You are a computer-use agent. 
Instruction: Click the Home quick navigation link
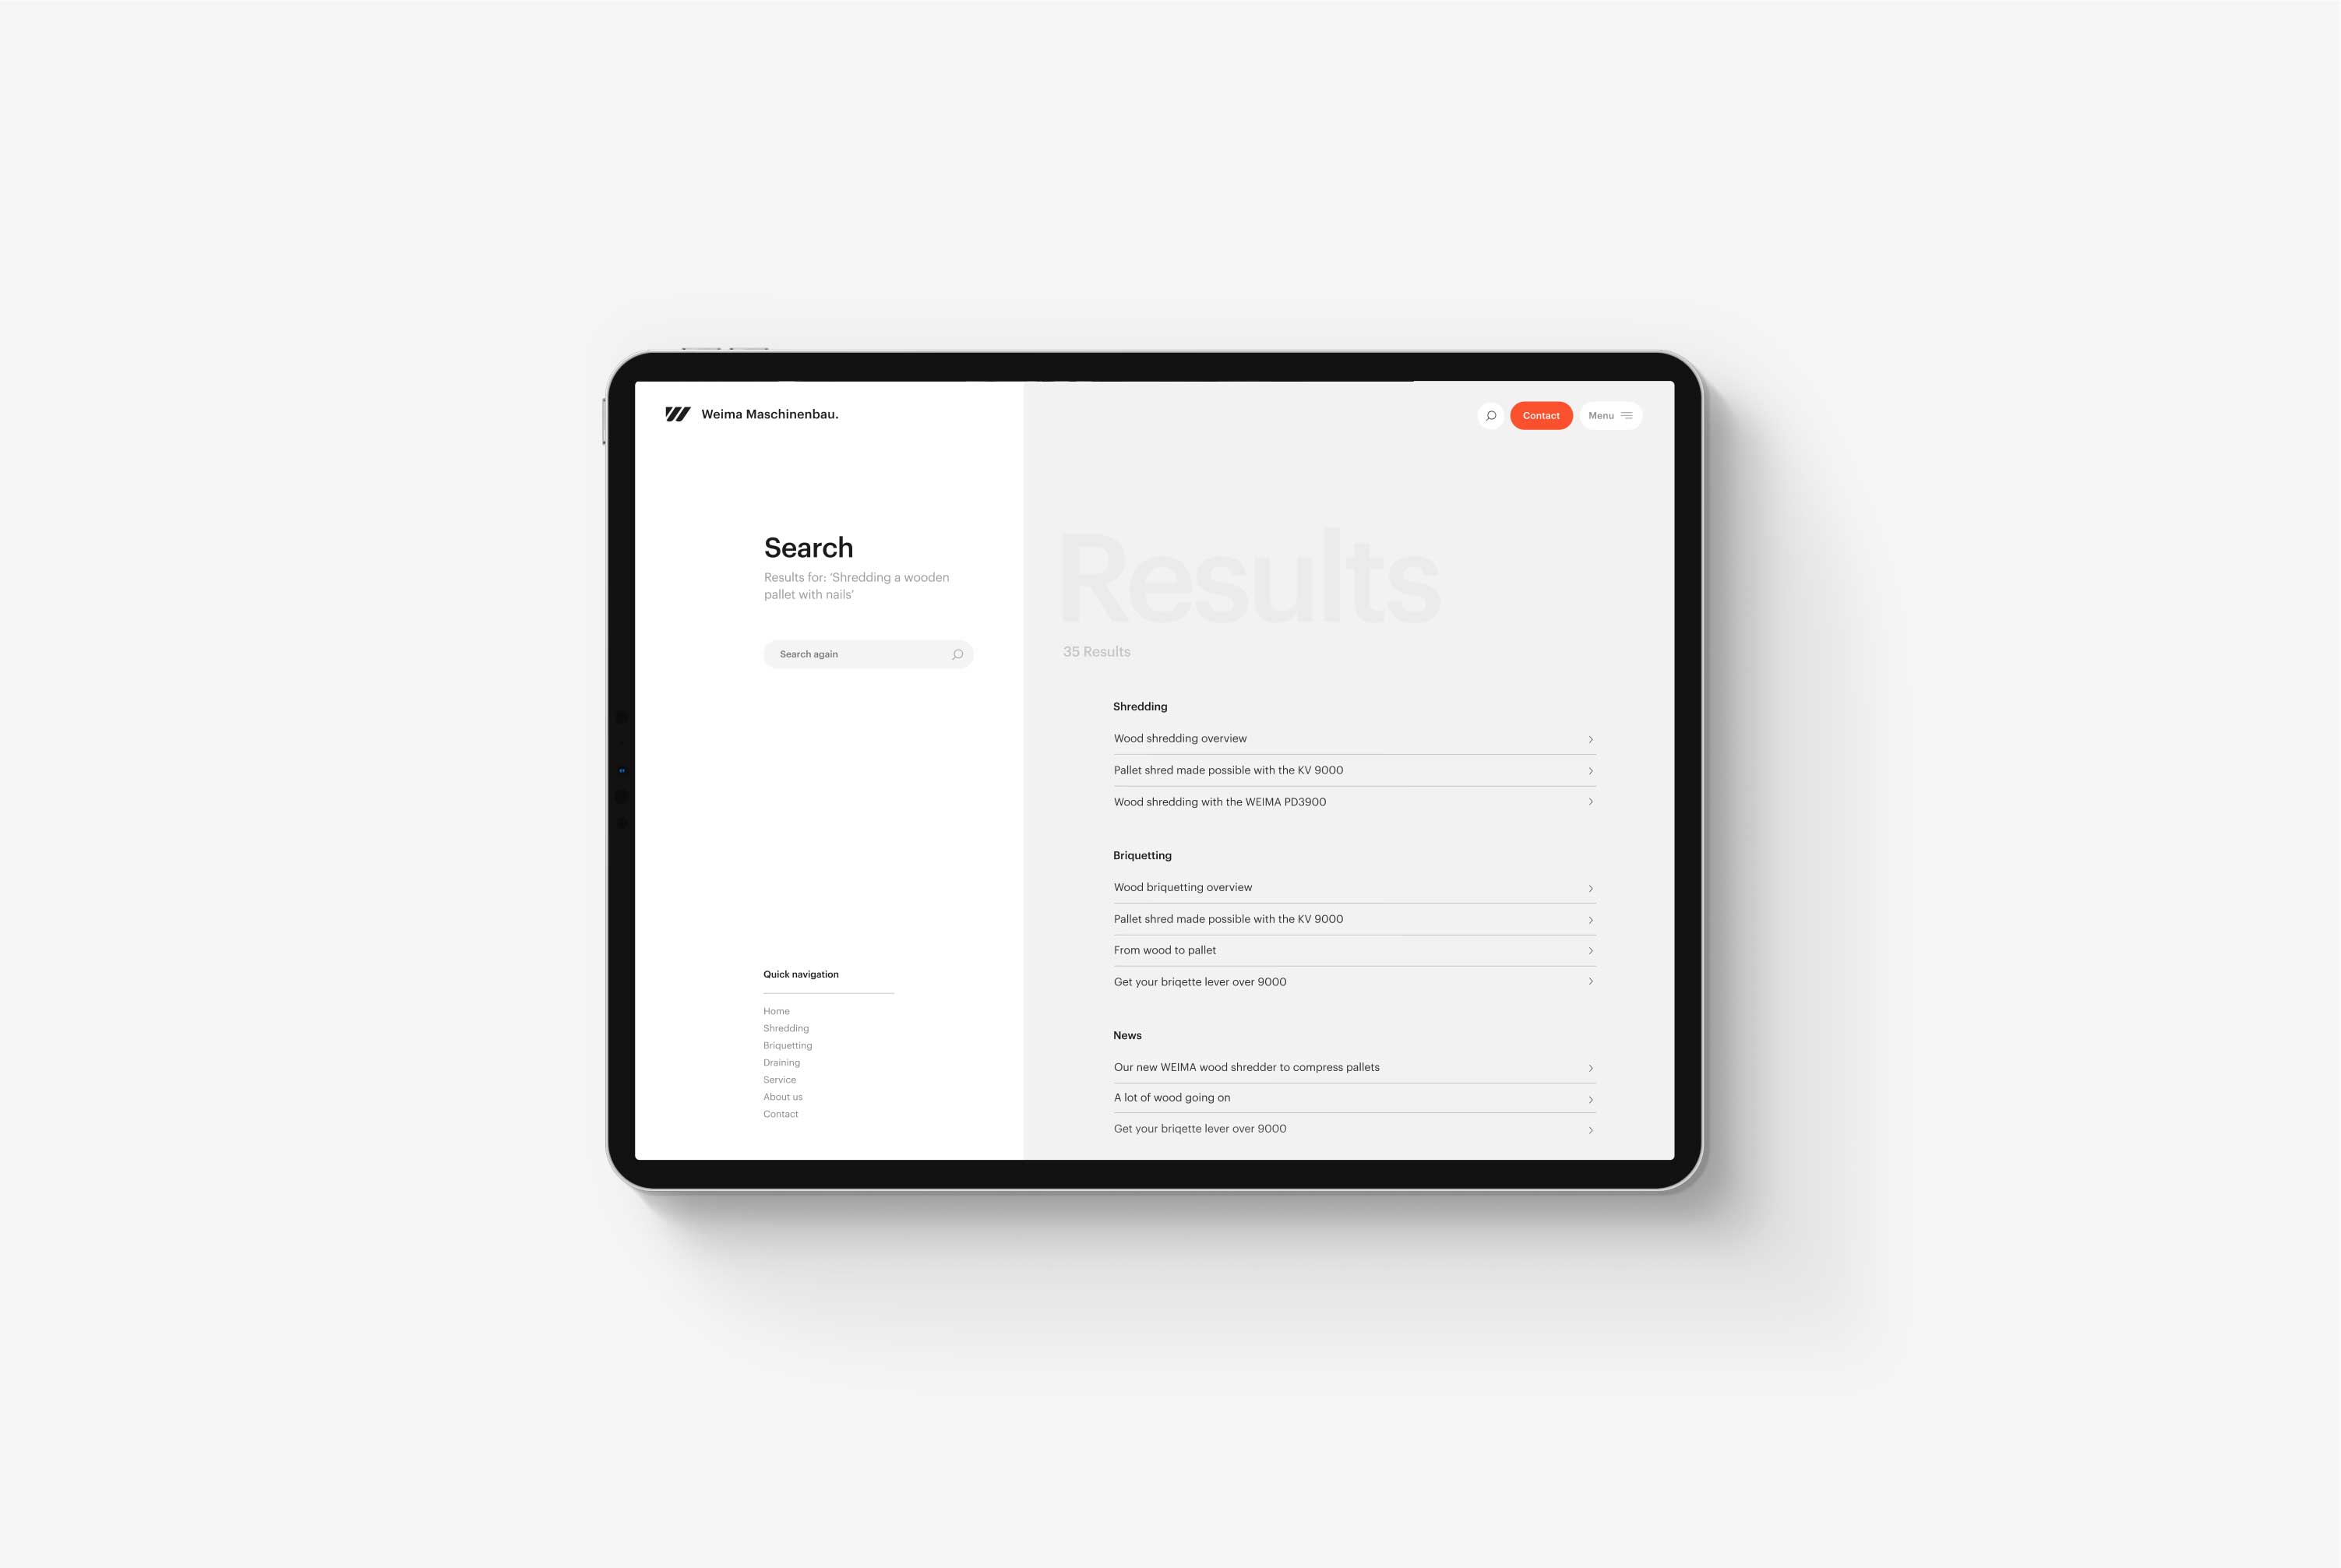[x=775, y=1012]
